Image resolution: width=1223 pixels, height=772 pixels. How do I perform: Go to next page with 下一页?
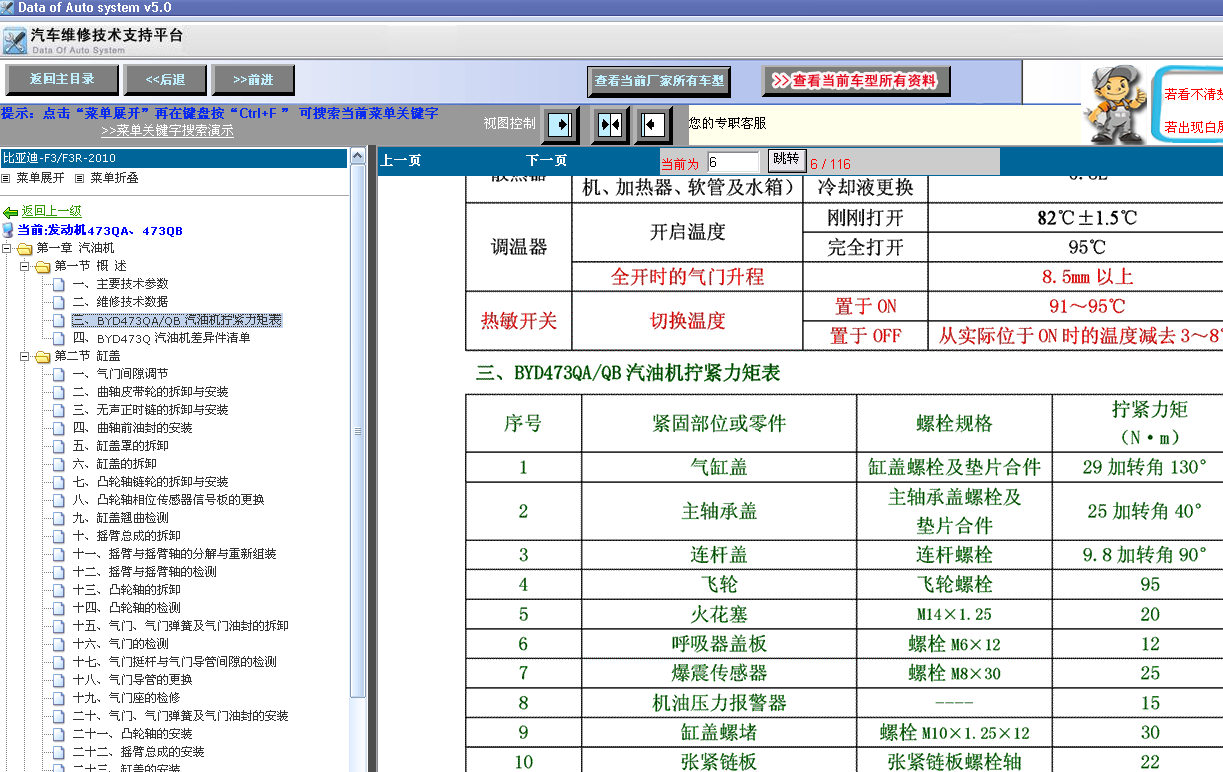(x=546, y=160)
